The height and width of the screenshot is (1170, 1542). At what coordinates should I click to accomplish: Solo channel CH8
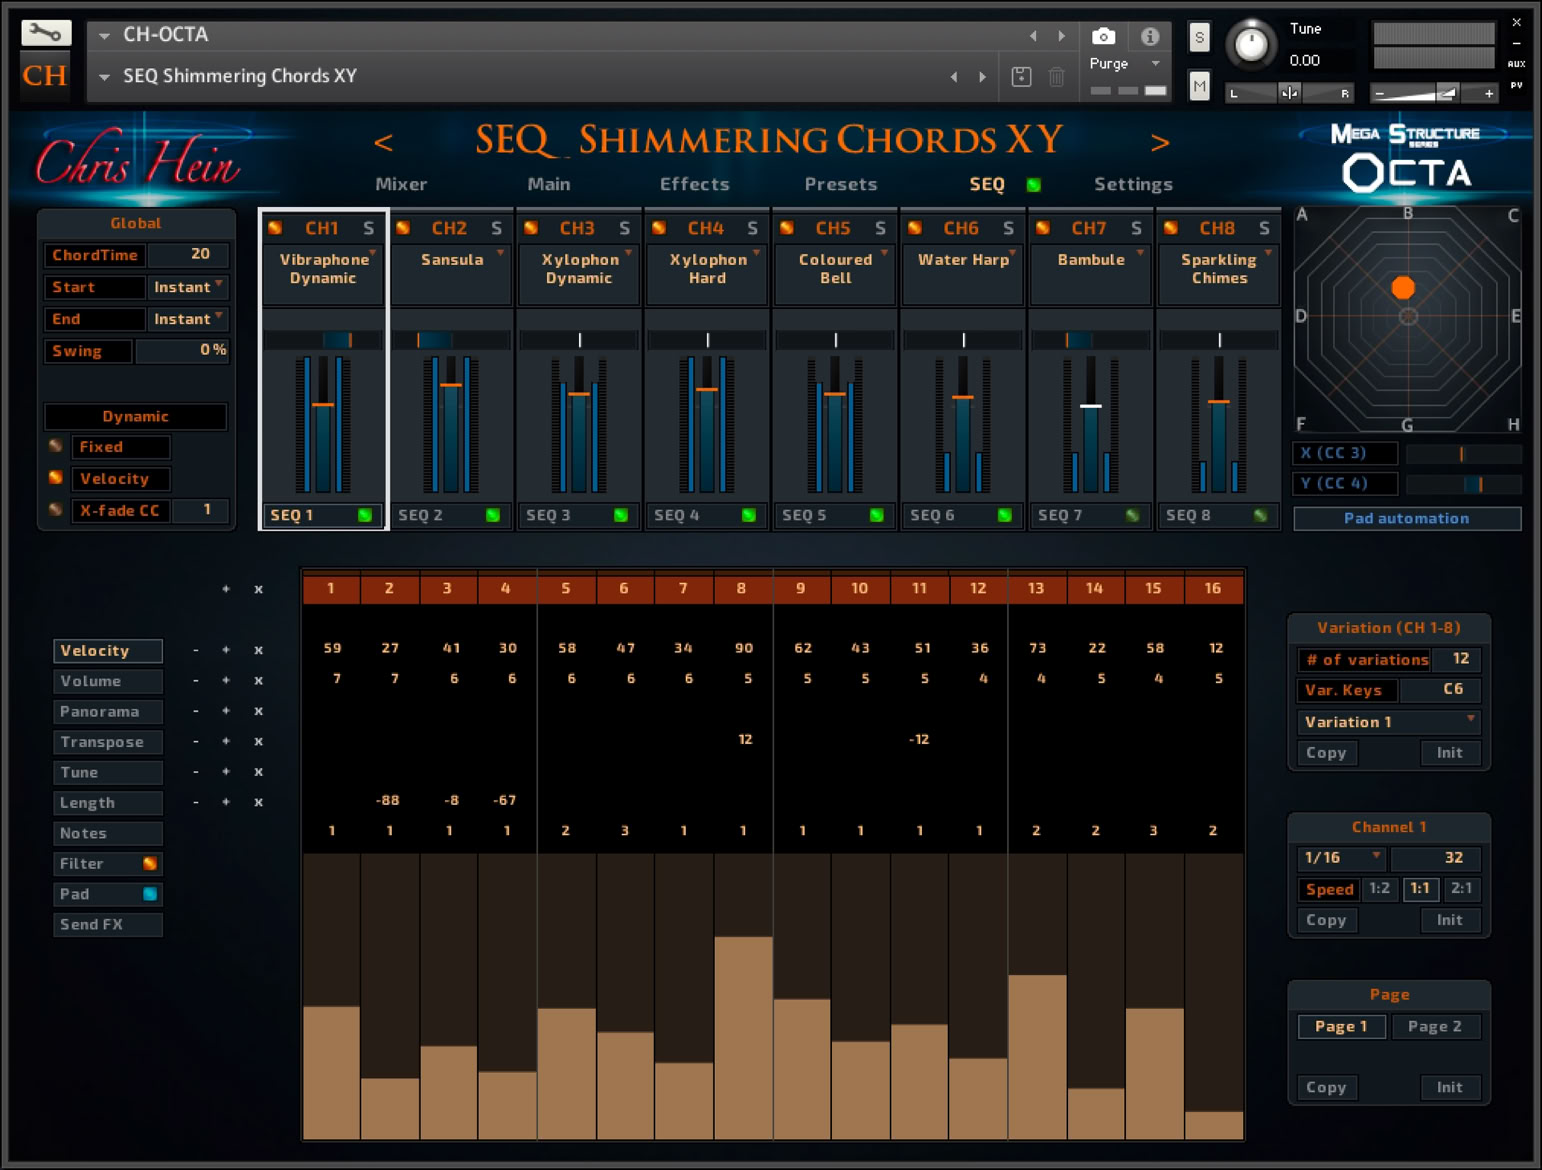pos(1265,229)
